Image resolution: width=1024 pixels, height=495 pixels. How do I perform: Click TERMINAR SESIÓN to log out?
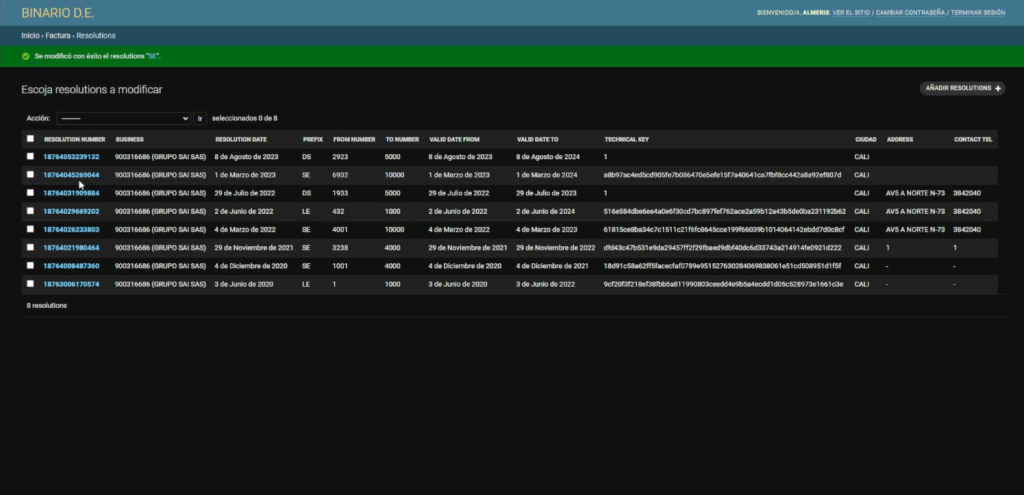click(x=978, y=13)
